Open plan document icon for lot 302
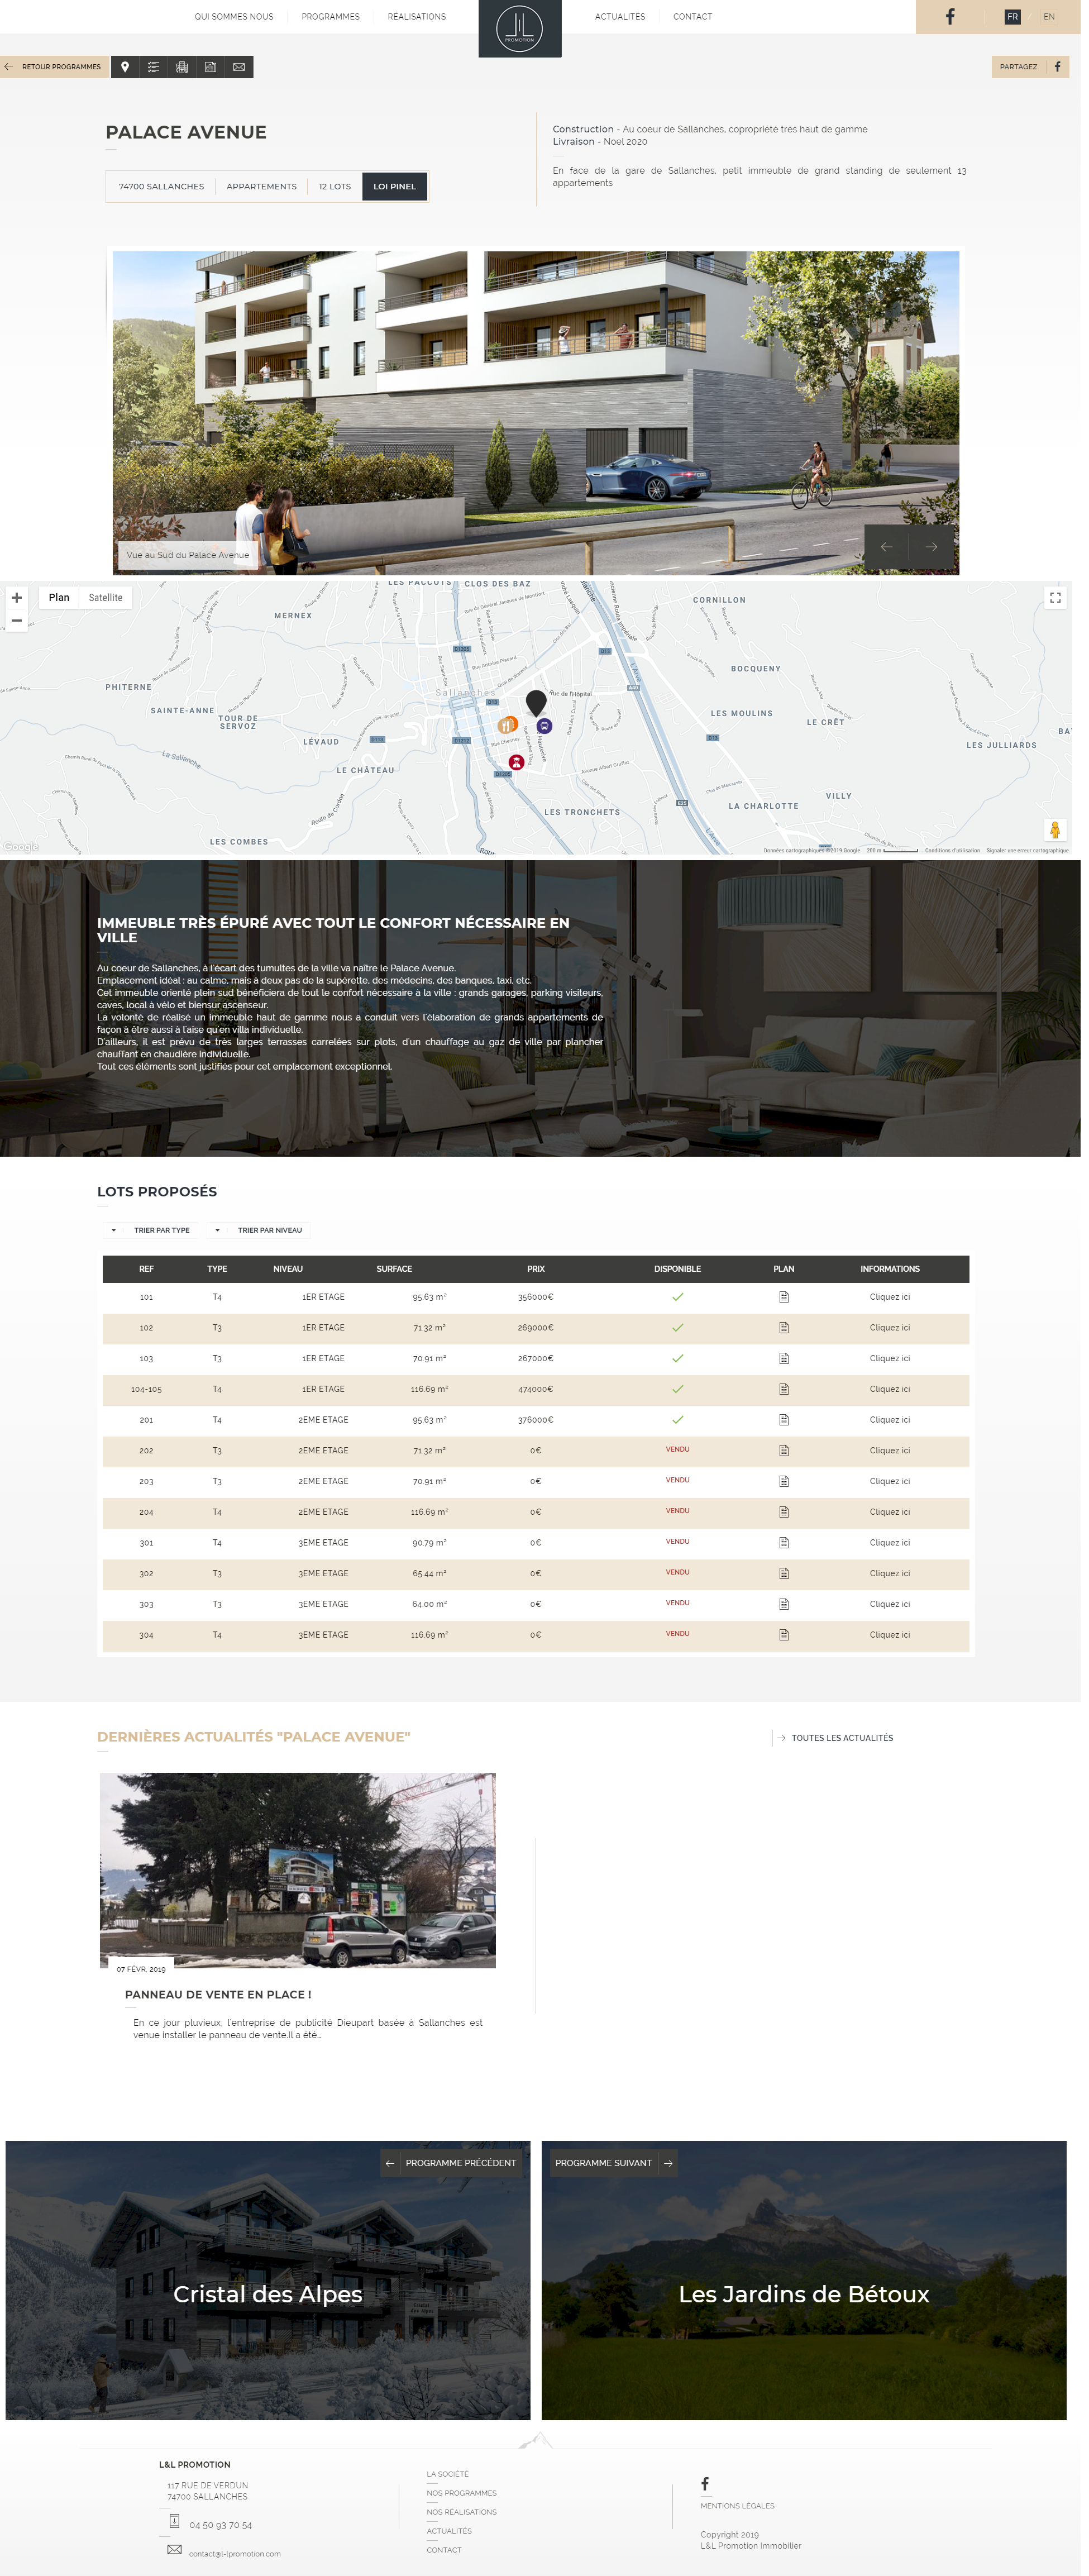The width and height of the screenshot is (1089, 2576). tap(784, 1573)
